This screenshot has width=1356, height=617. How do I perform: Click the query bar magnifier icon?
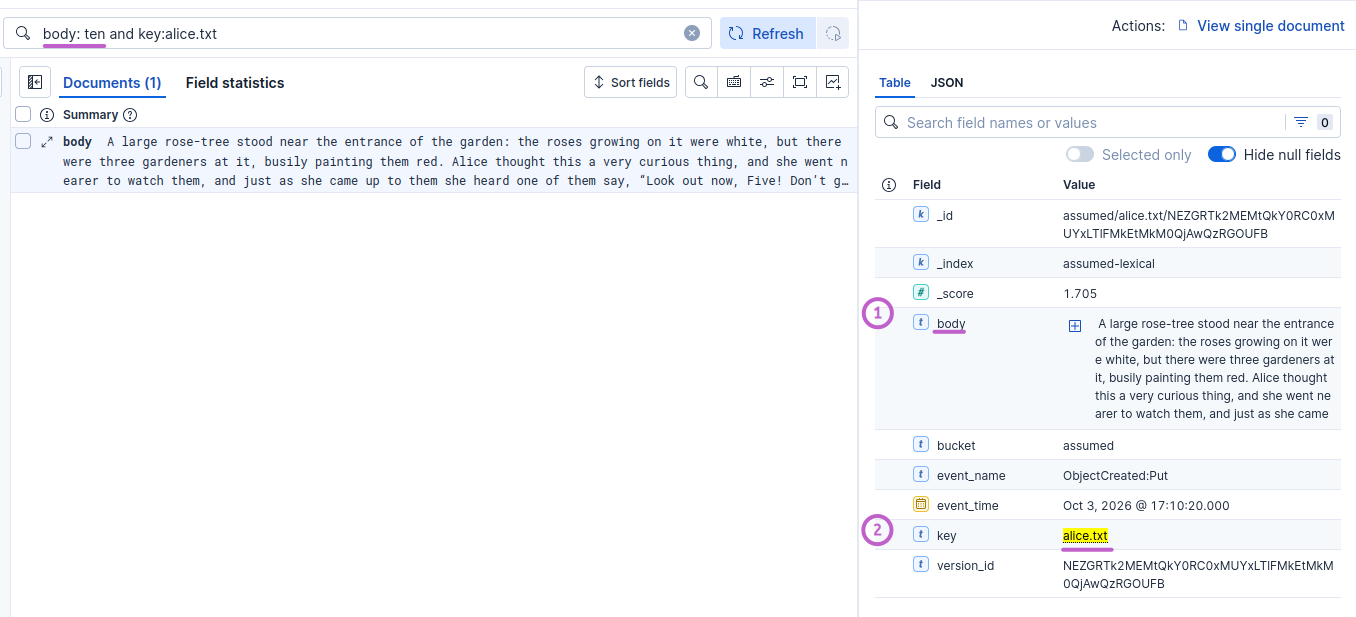pos(22,33)
